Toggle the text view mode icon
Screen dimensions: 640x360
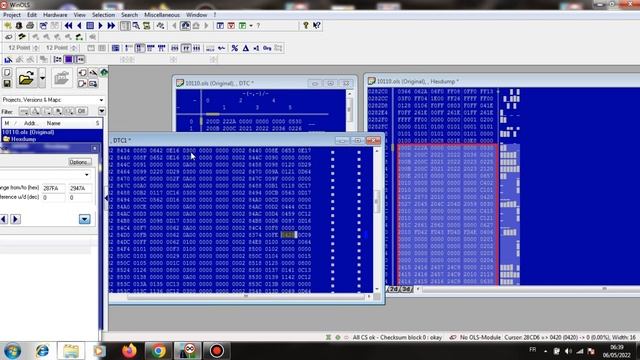[x=125, y=26]
